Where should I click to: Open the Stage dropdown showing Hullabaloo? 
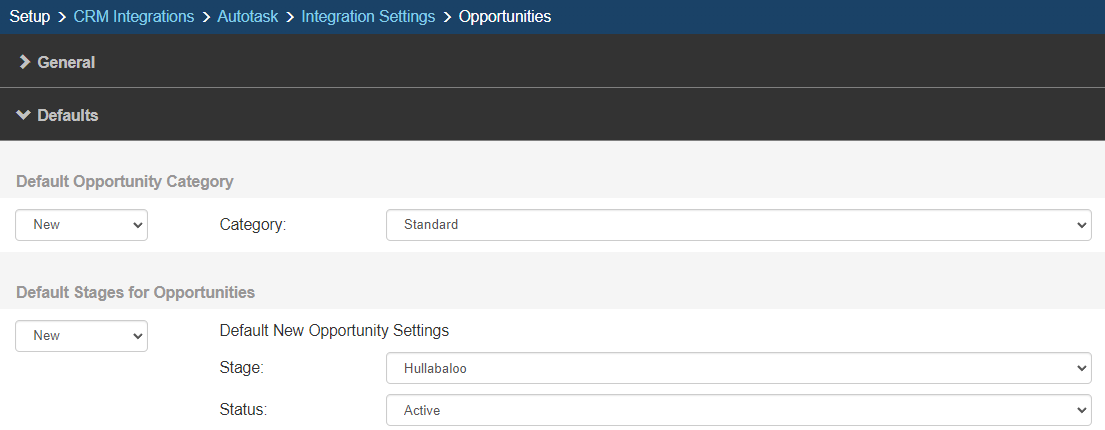tap(738, 368)
